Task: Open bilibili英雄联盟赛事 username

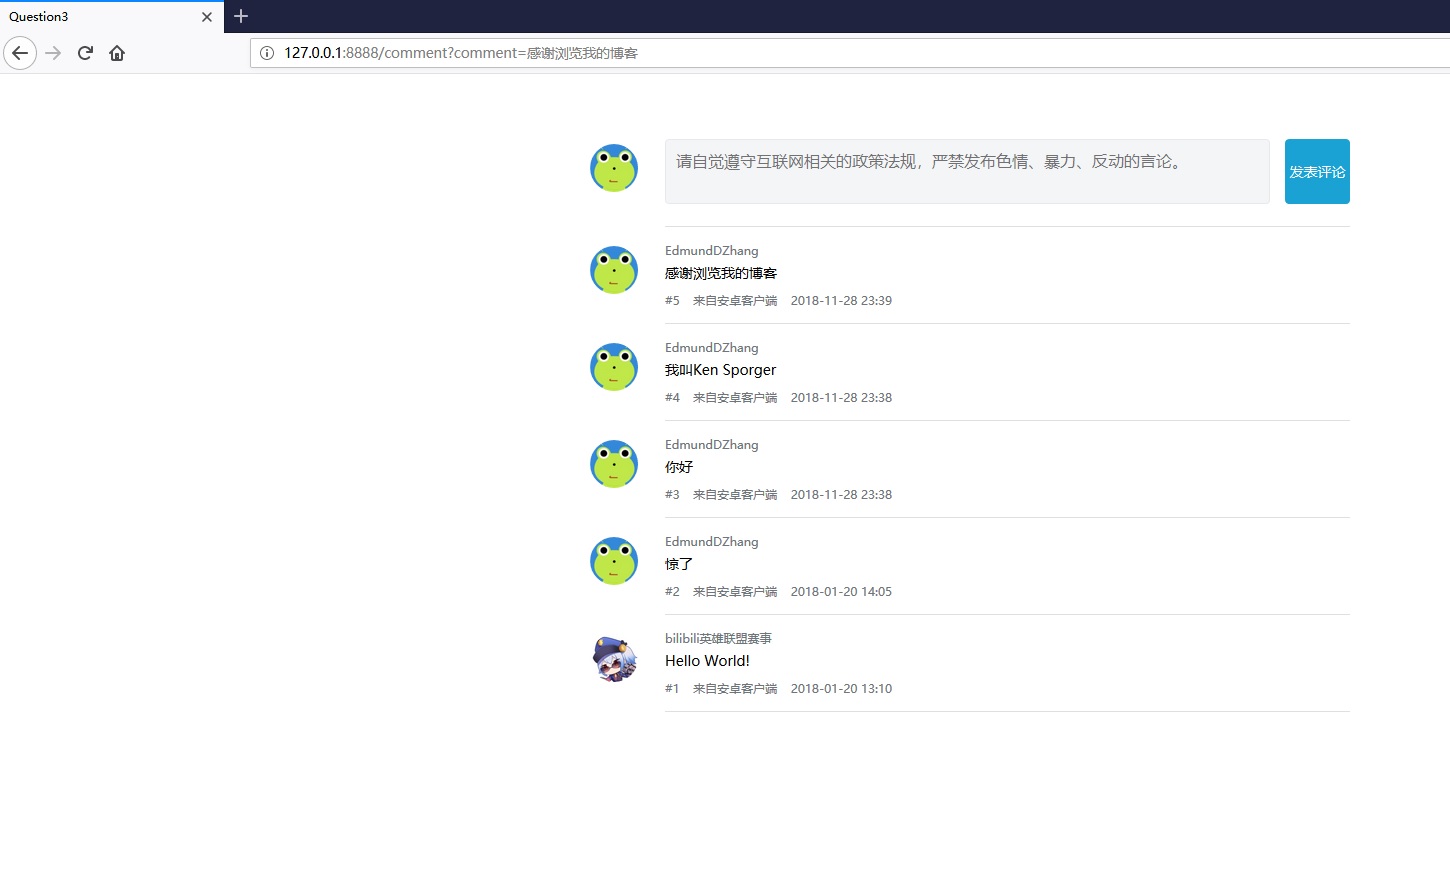Action: (x=718, y=638)
